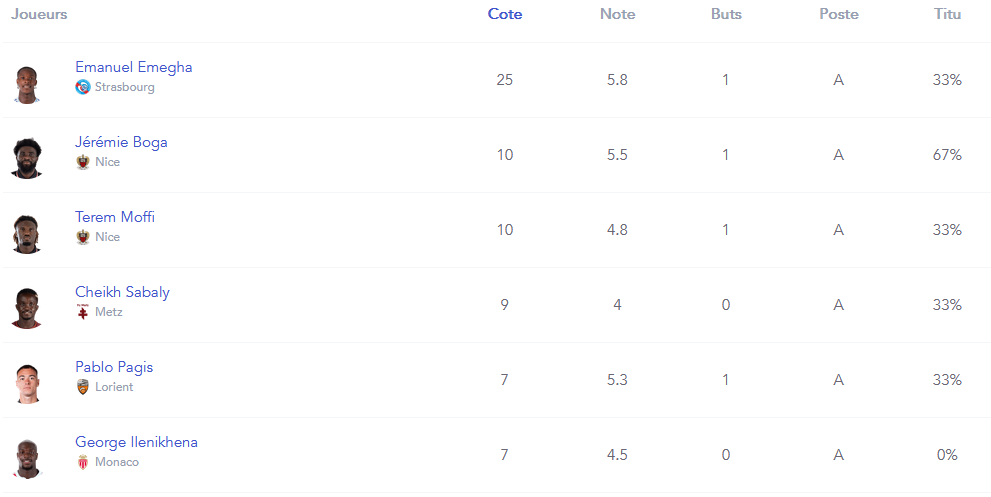Sort by the Buts column header

pos(726,14)
